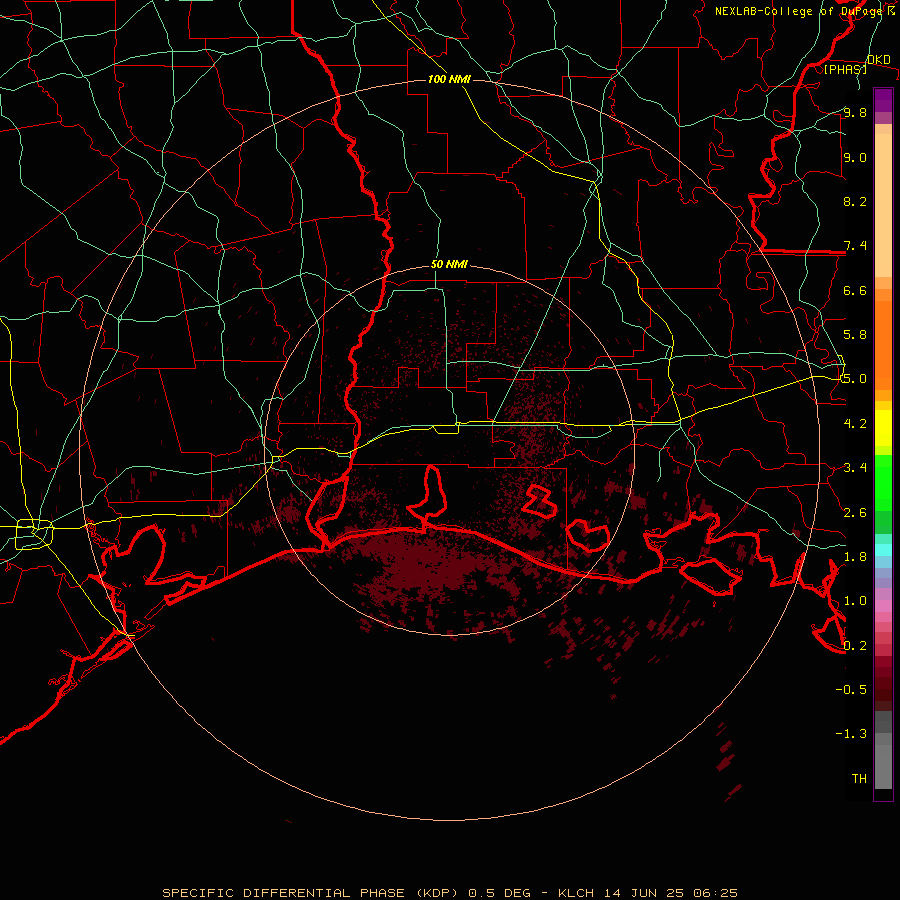Click the 4.2 value on the scale
This screenshot has width=900, height=900.
pos(855,424)
